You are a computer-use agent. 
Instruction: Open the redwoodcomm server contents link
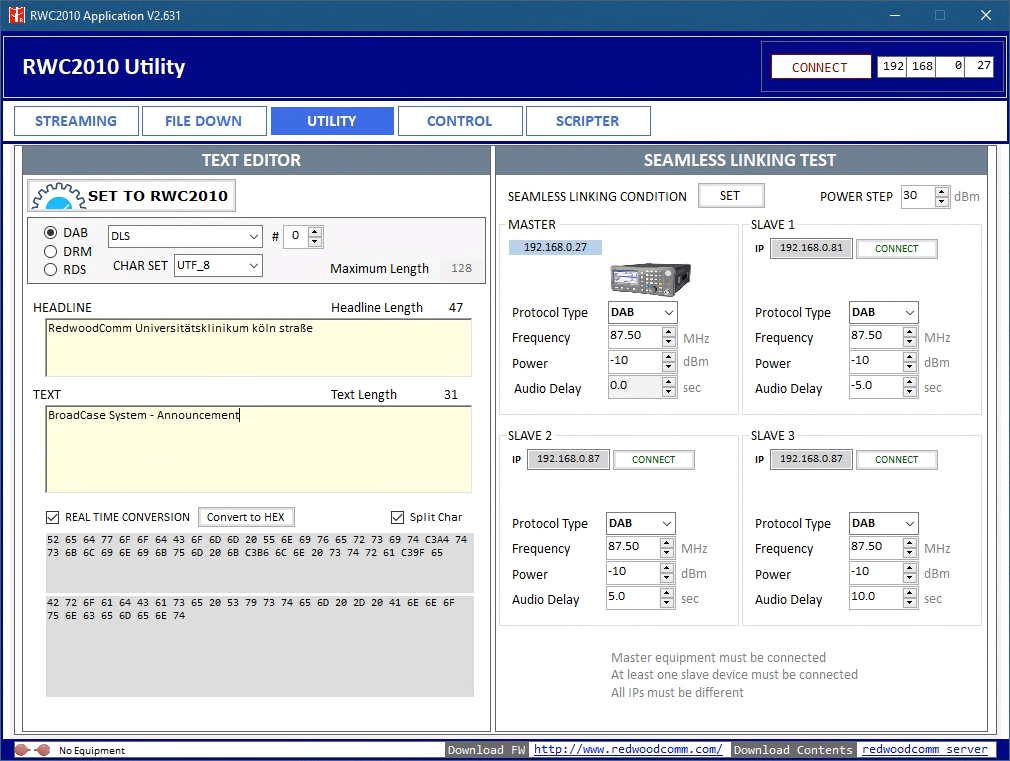[924, 749]
